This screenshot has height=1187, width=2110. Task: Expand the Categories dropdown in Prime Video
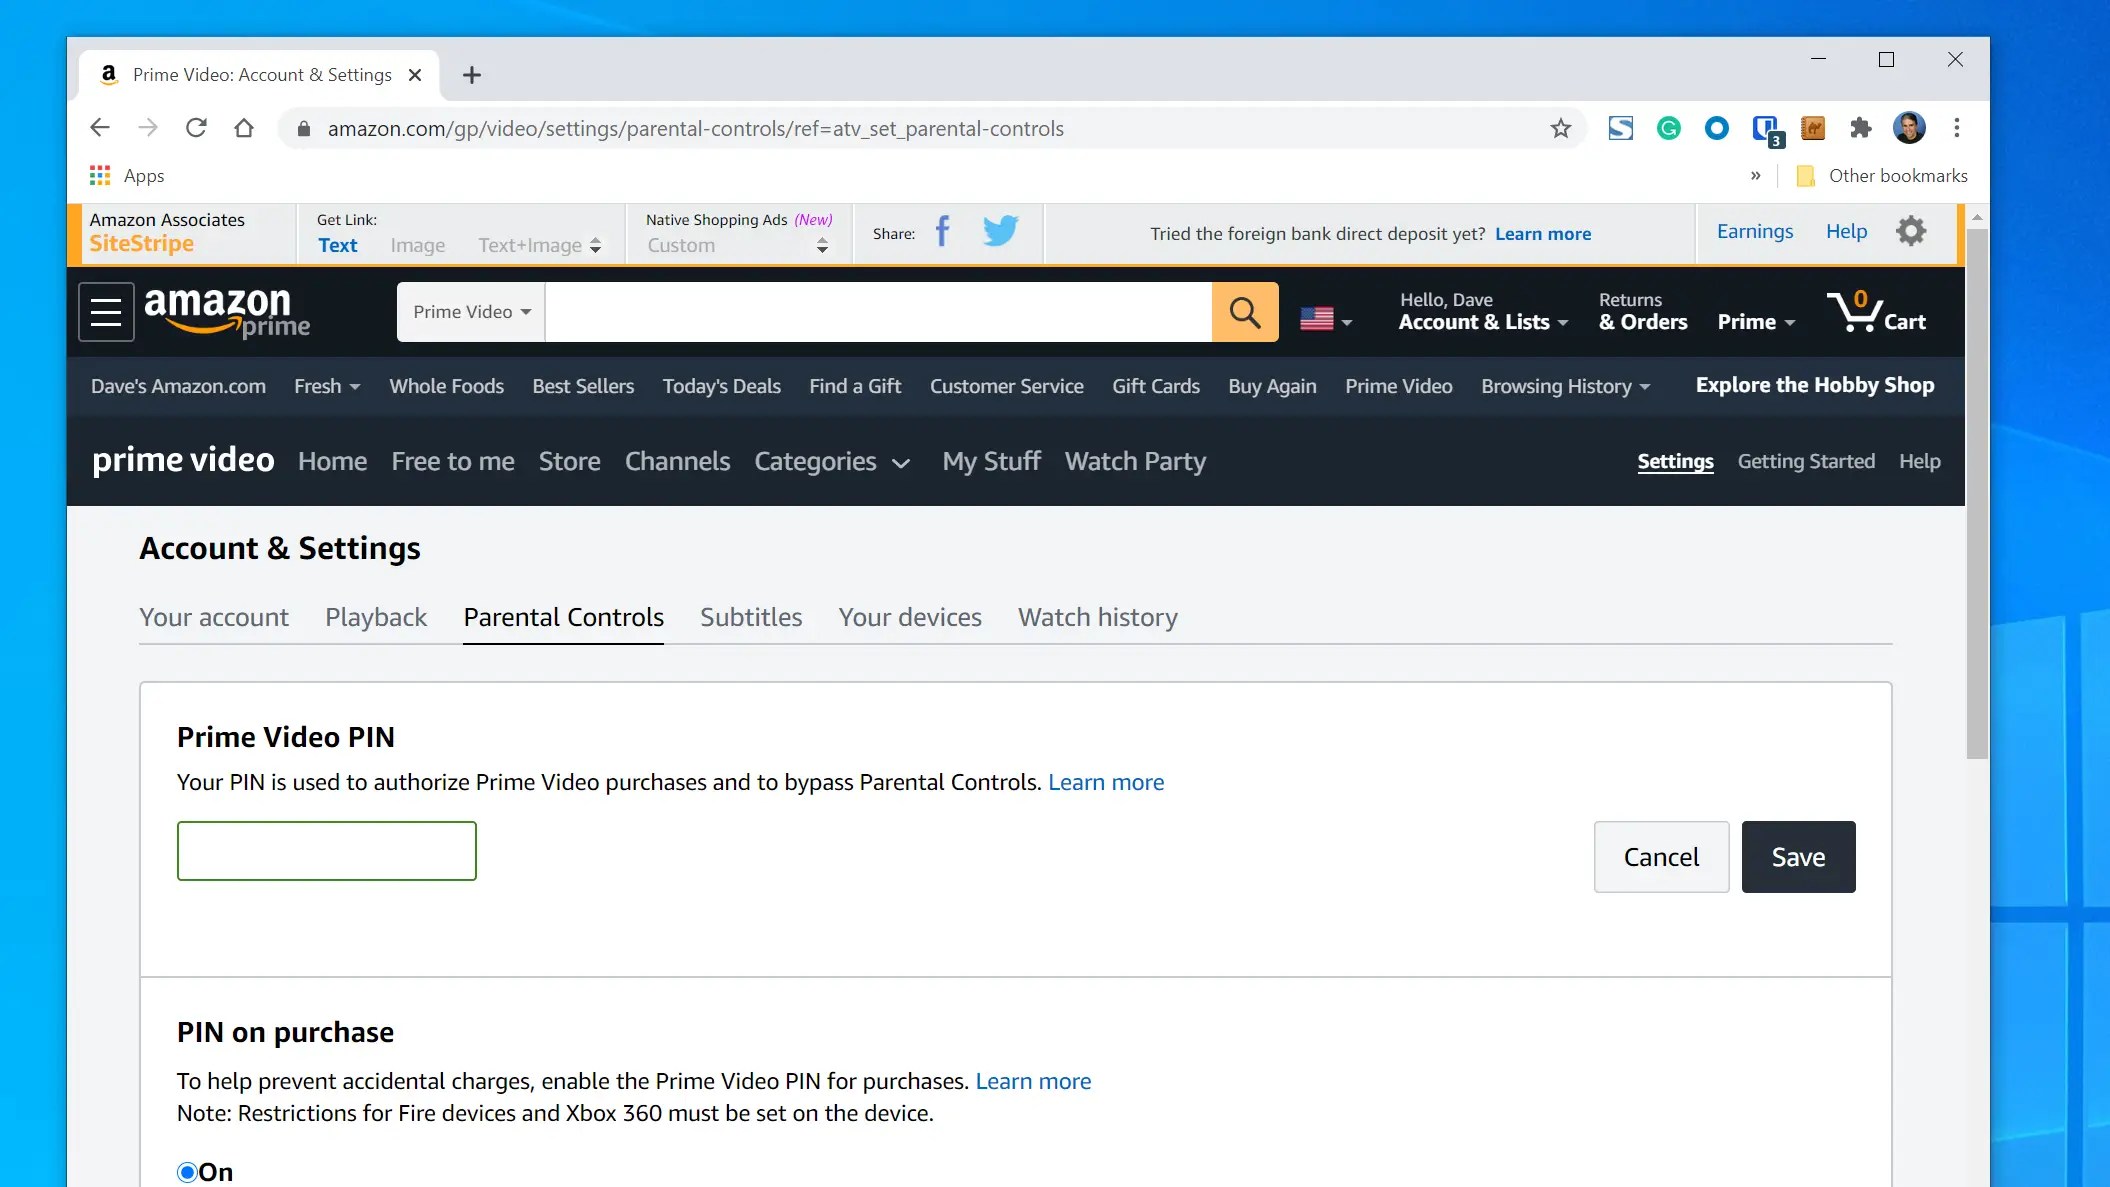pos(832,462)
